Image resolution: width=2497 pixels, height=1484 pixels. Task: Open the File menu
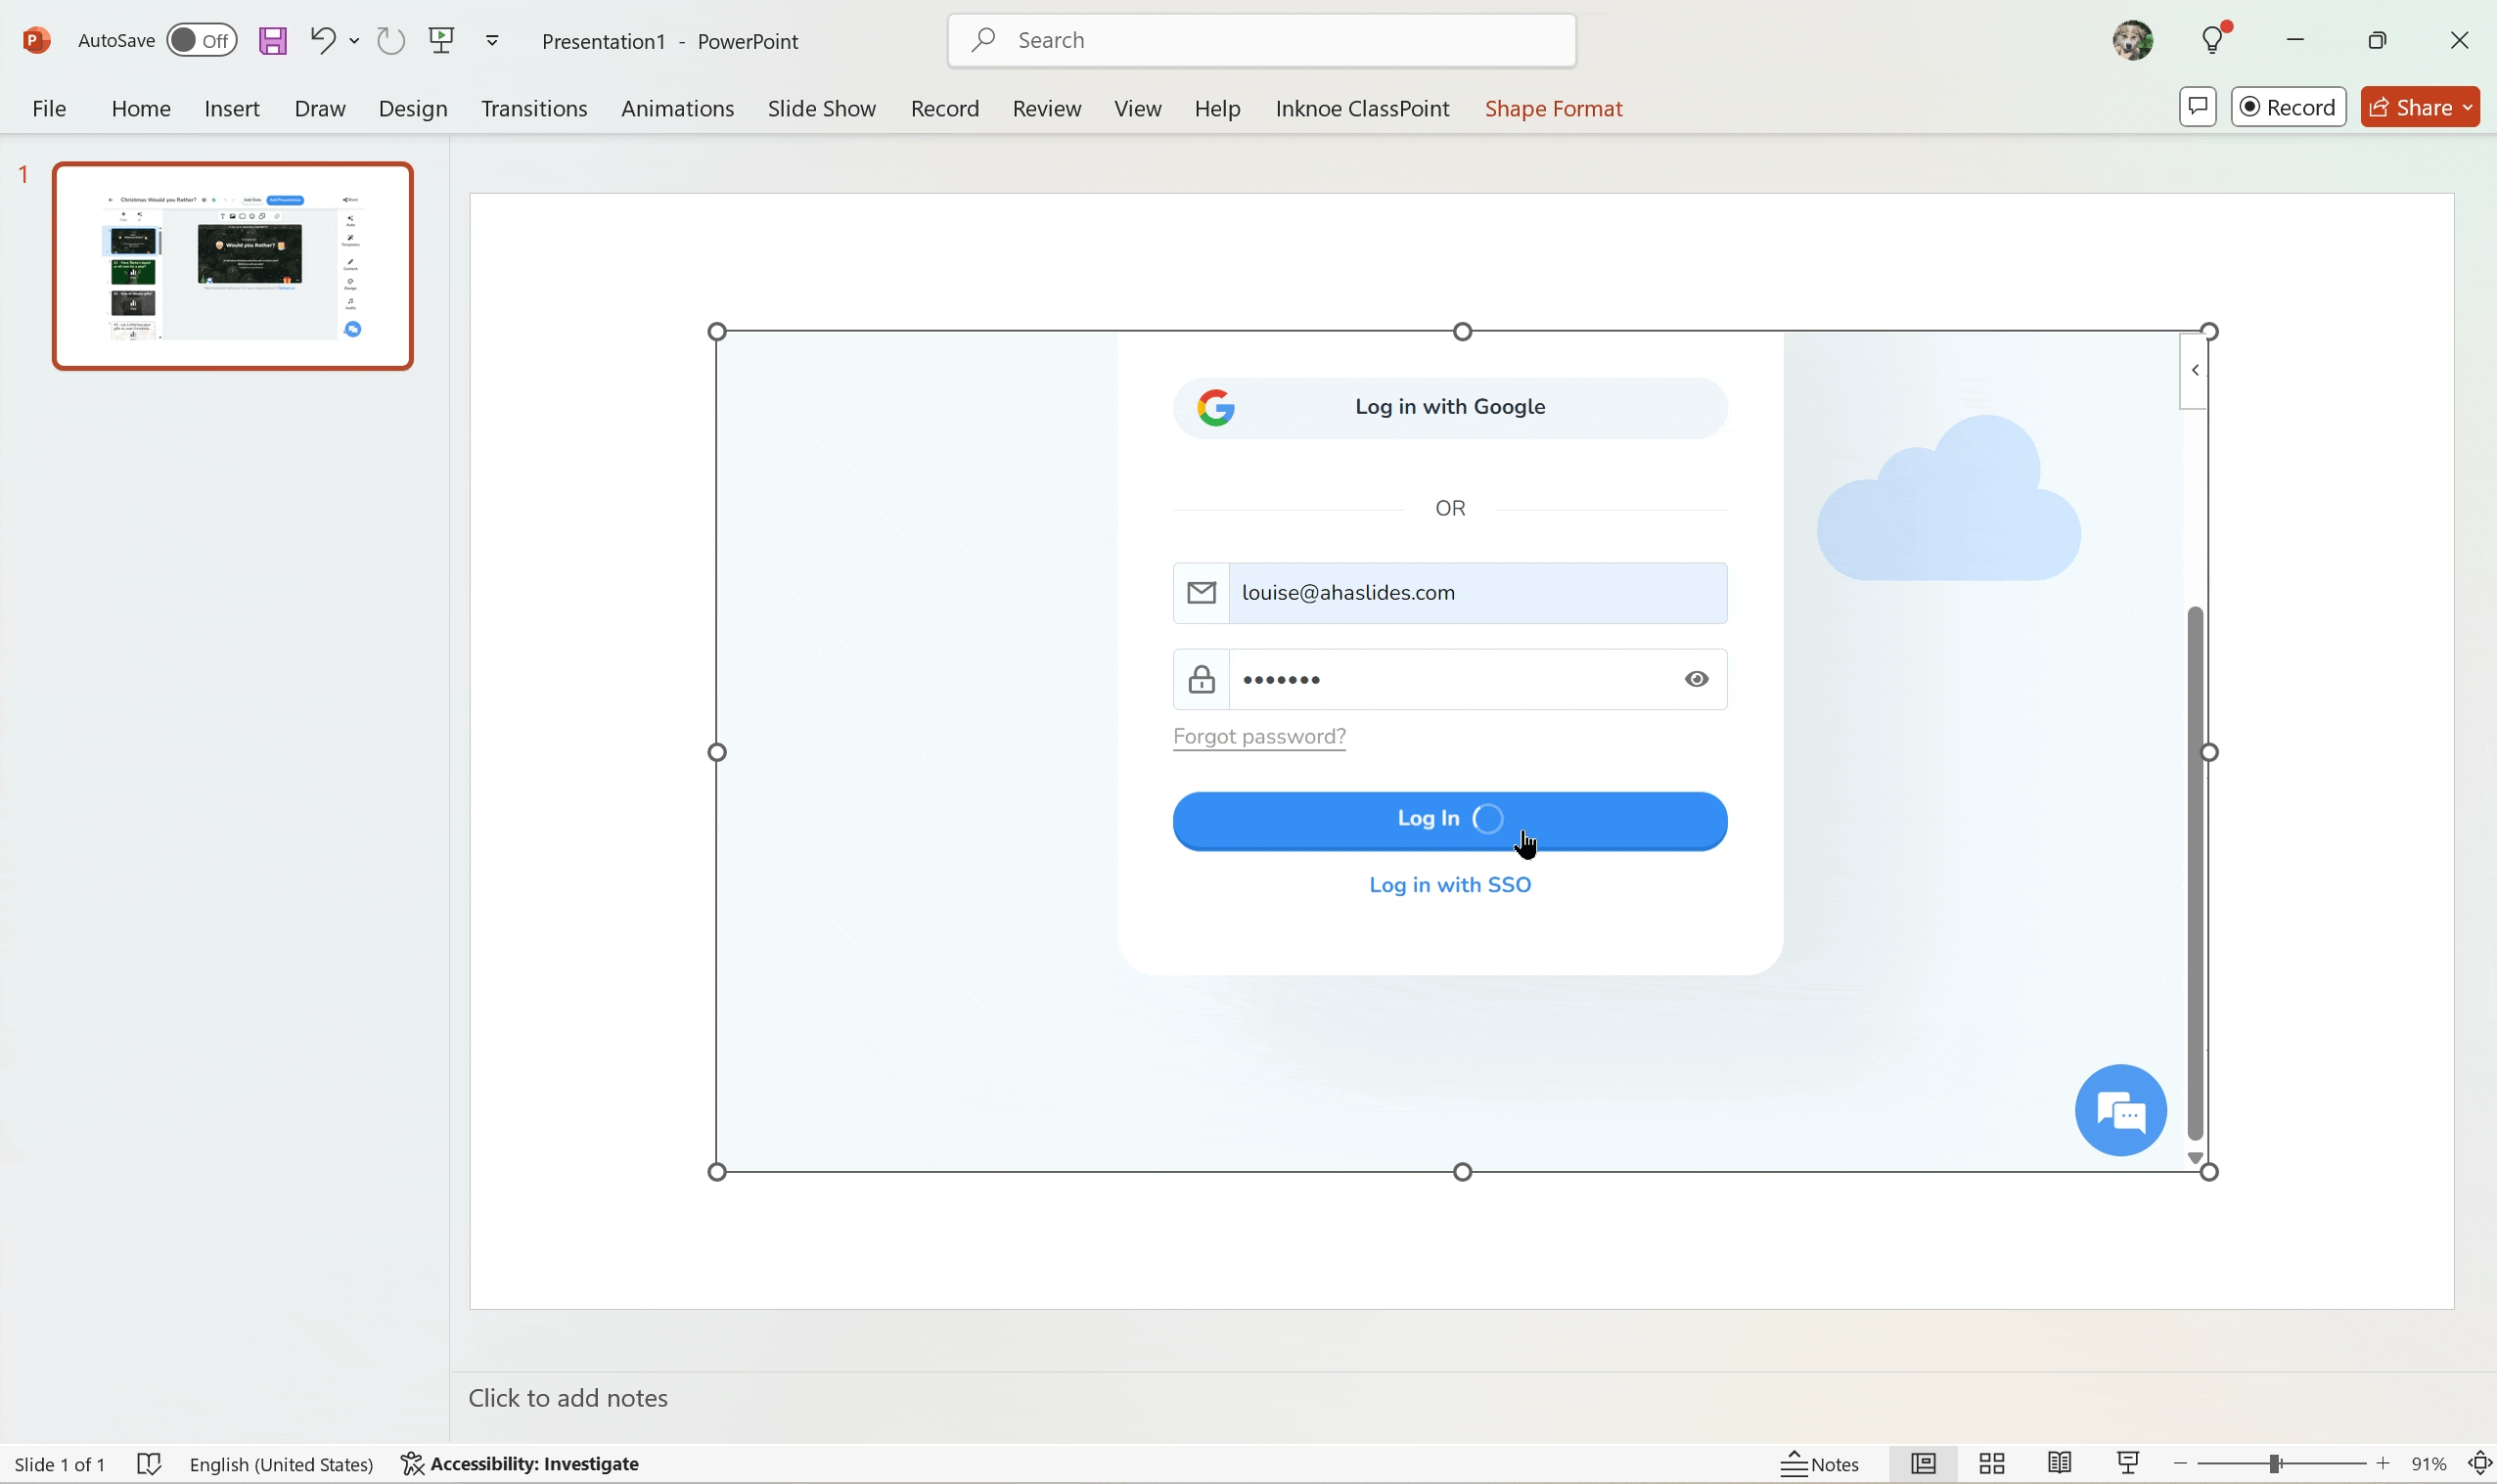click(x=49, y=108)
